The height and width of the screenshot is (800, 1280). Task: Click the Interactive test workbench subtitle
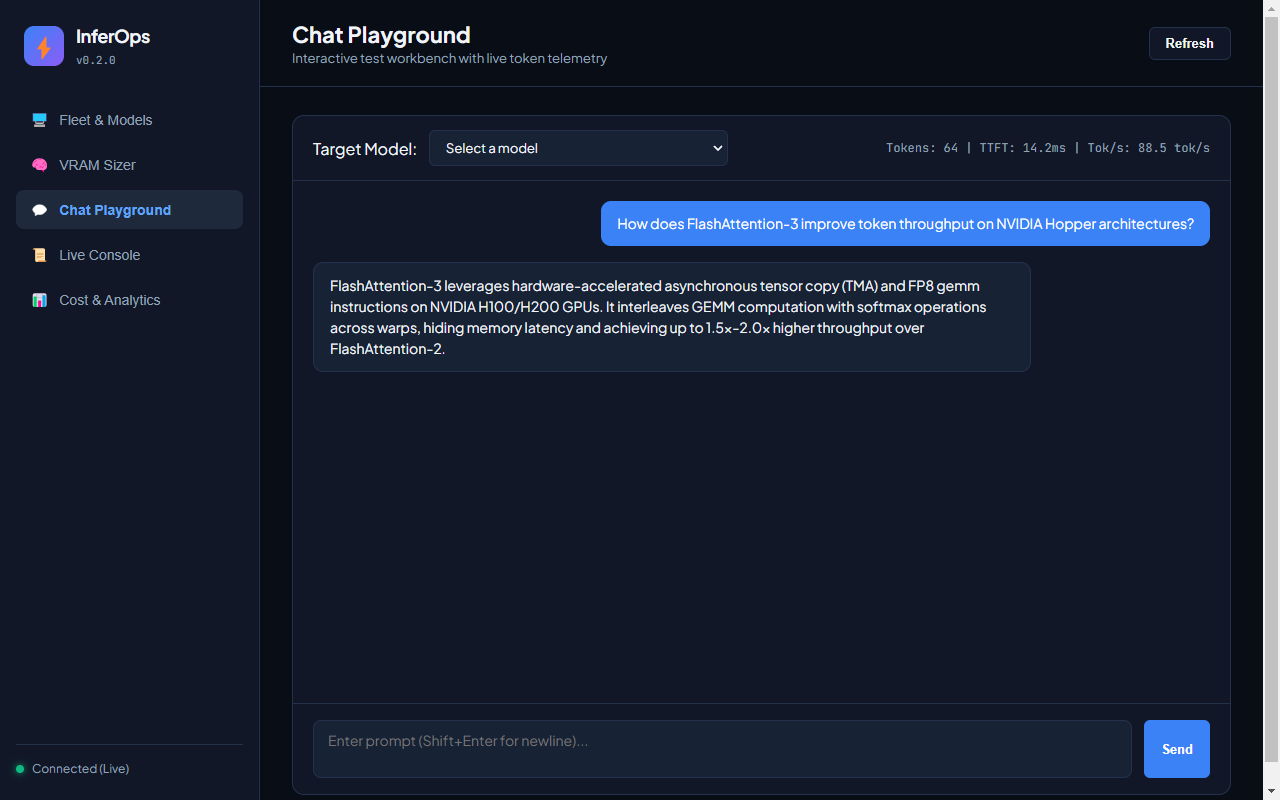[x=449, y=58]
